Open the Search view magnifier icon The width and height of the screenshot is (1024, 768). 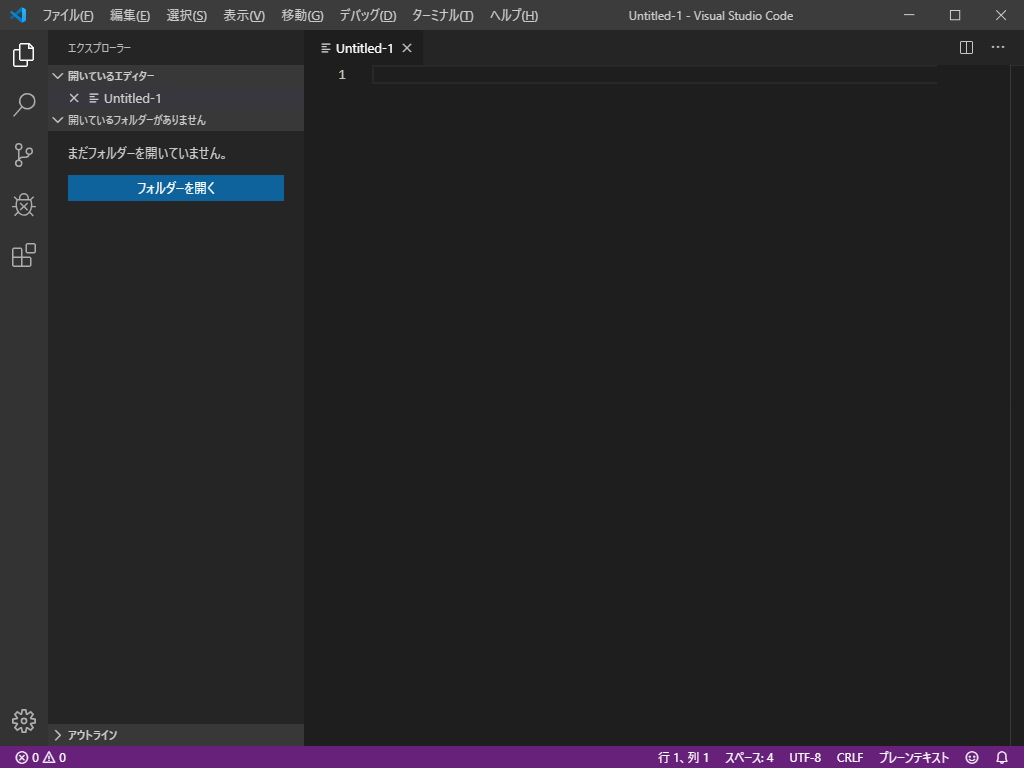coord(24,104)
